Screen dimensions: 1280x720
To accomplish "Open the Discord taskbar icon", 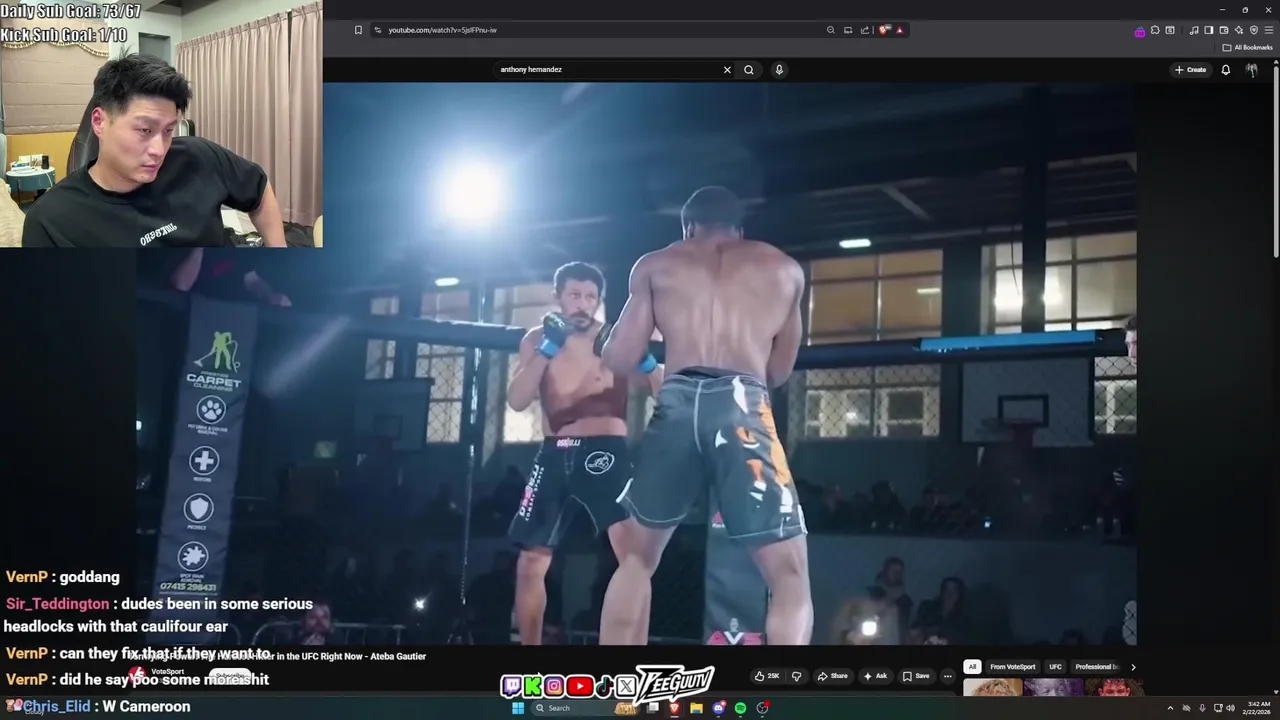I will point(718,708).
